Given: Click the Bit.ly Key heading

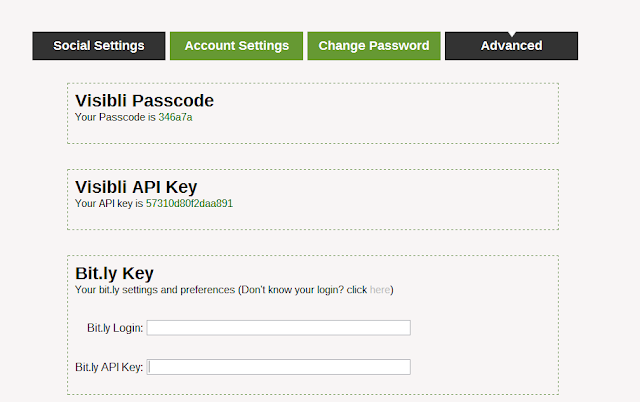Looking at the screenshot, I should pos(114,273).
